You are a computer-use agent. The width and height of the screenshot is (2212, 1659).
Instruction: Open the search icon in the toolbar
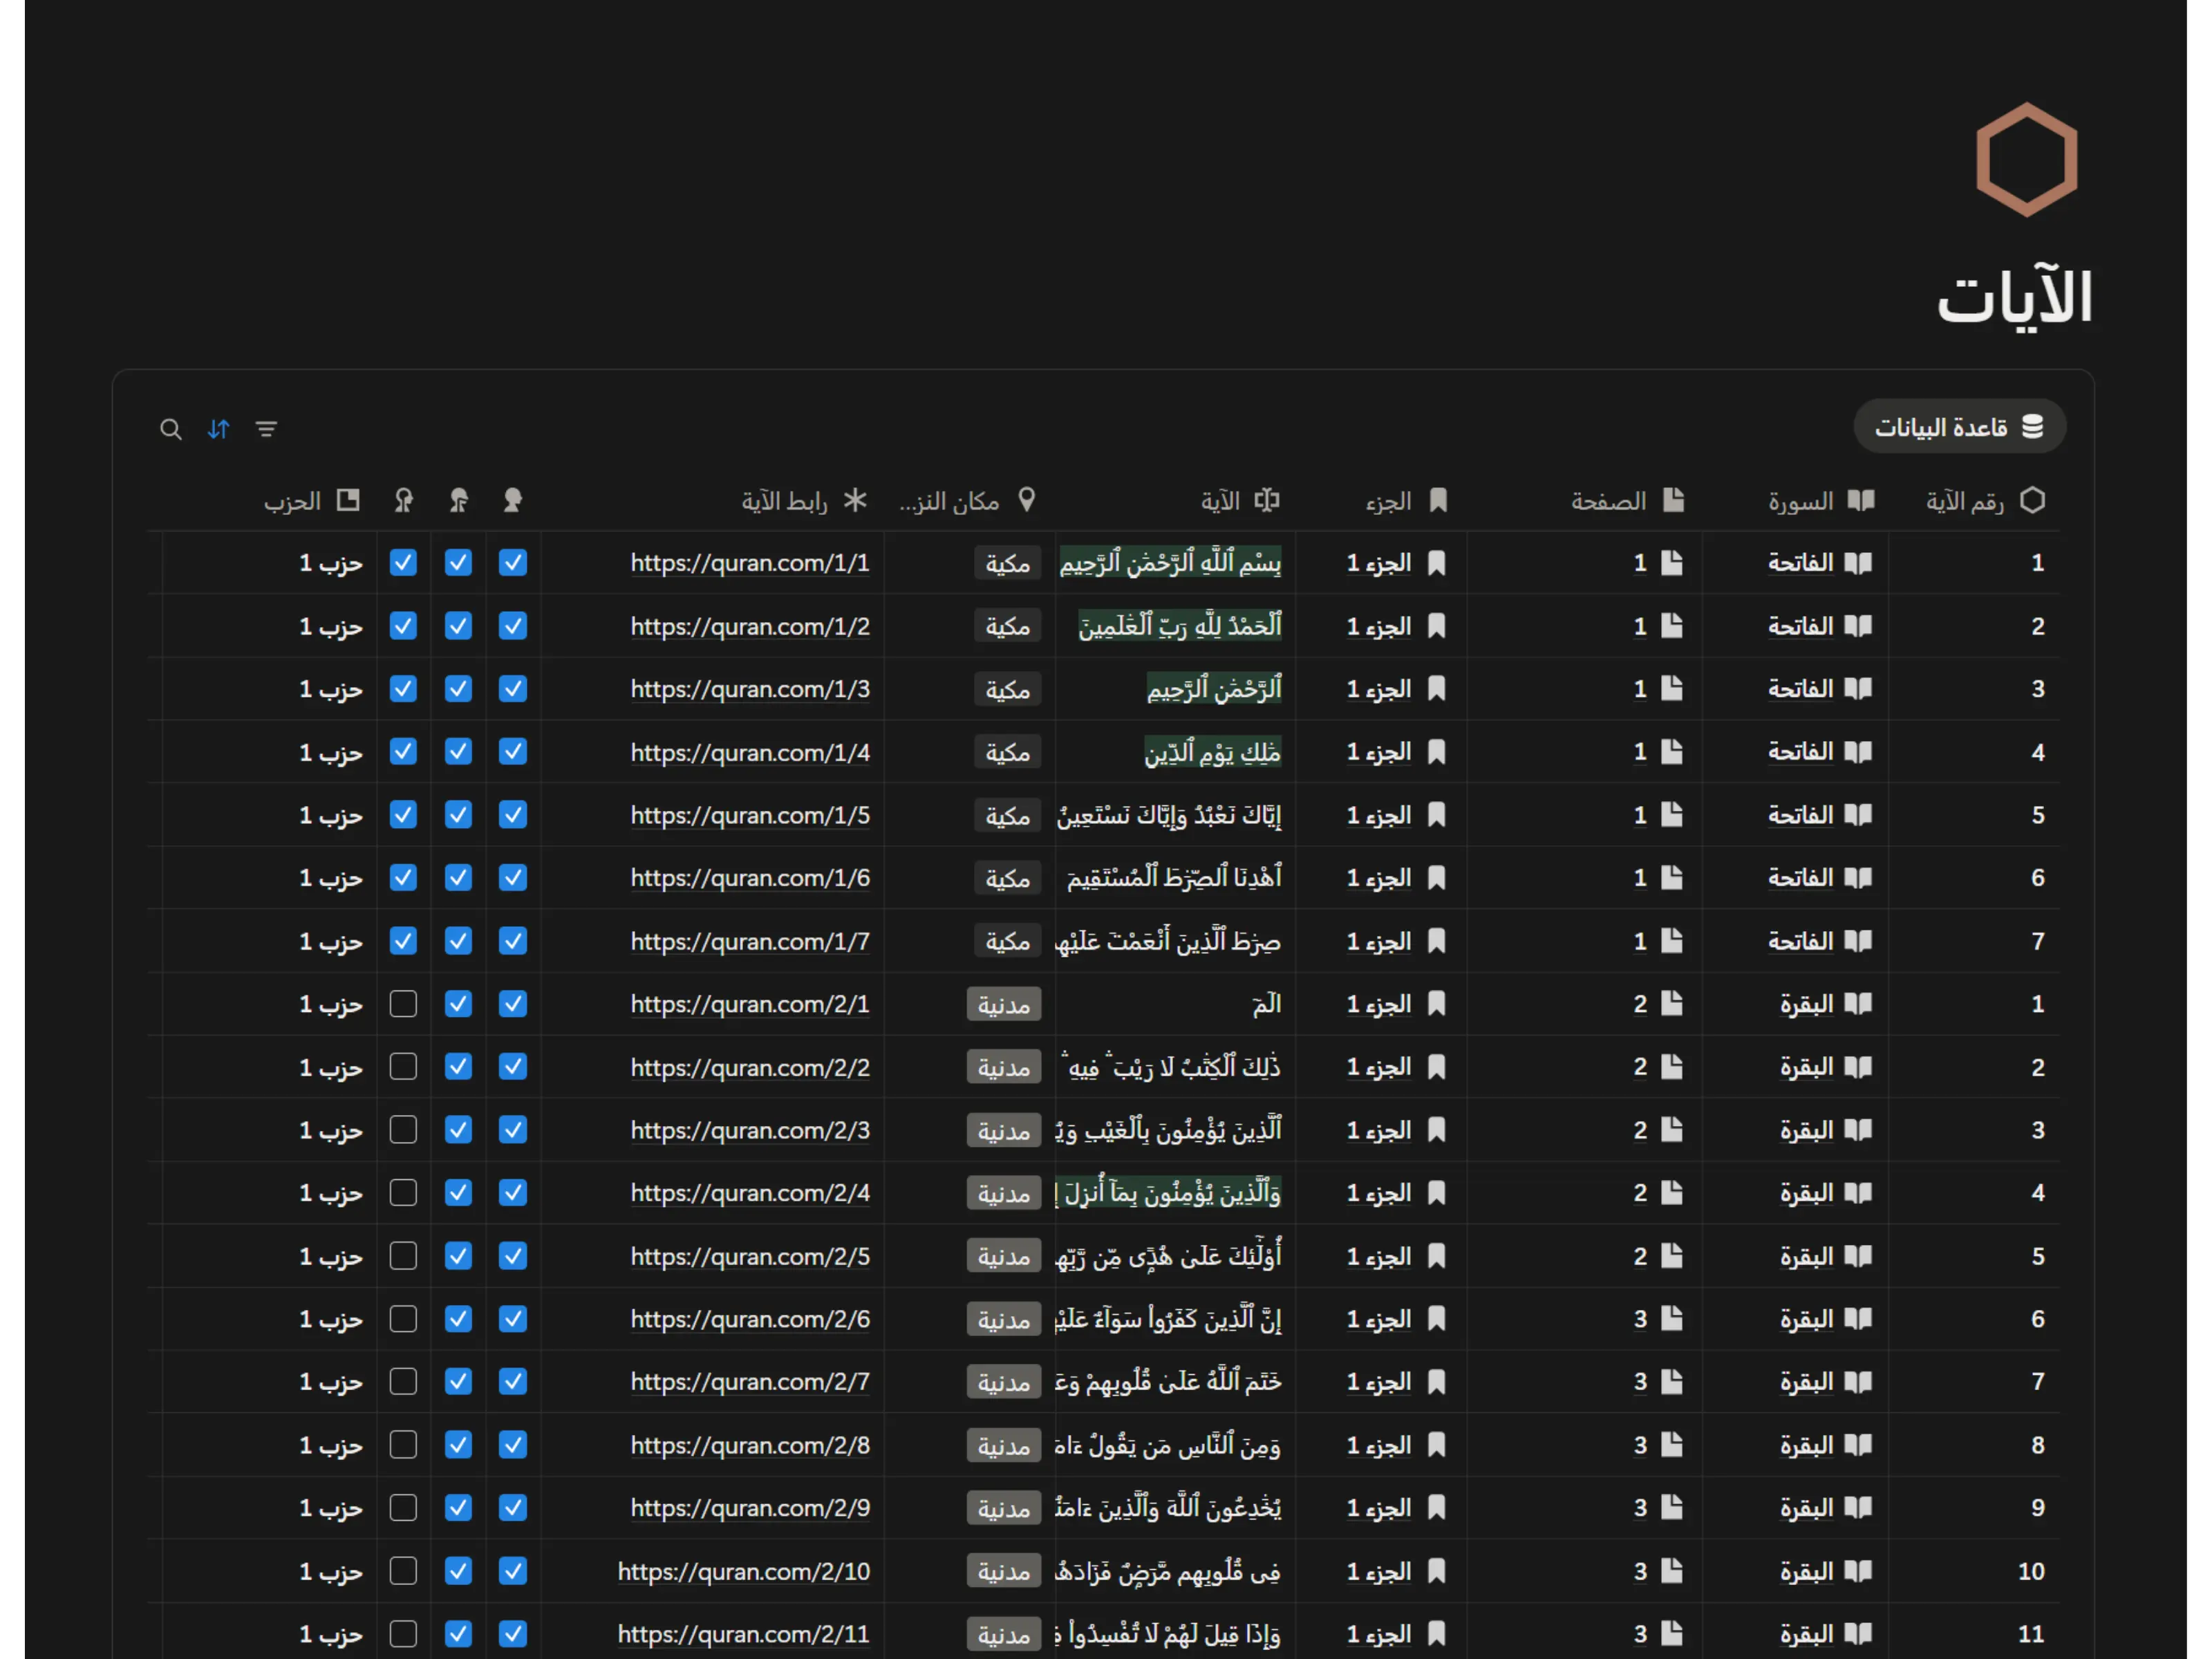[171, 429]
